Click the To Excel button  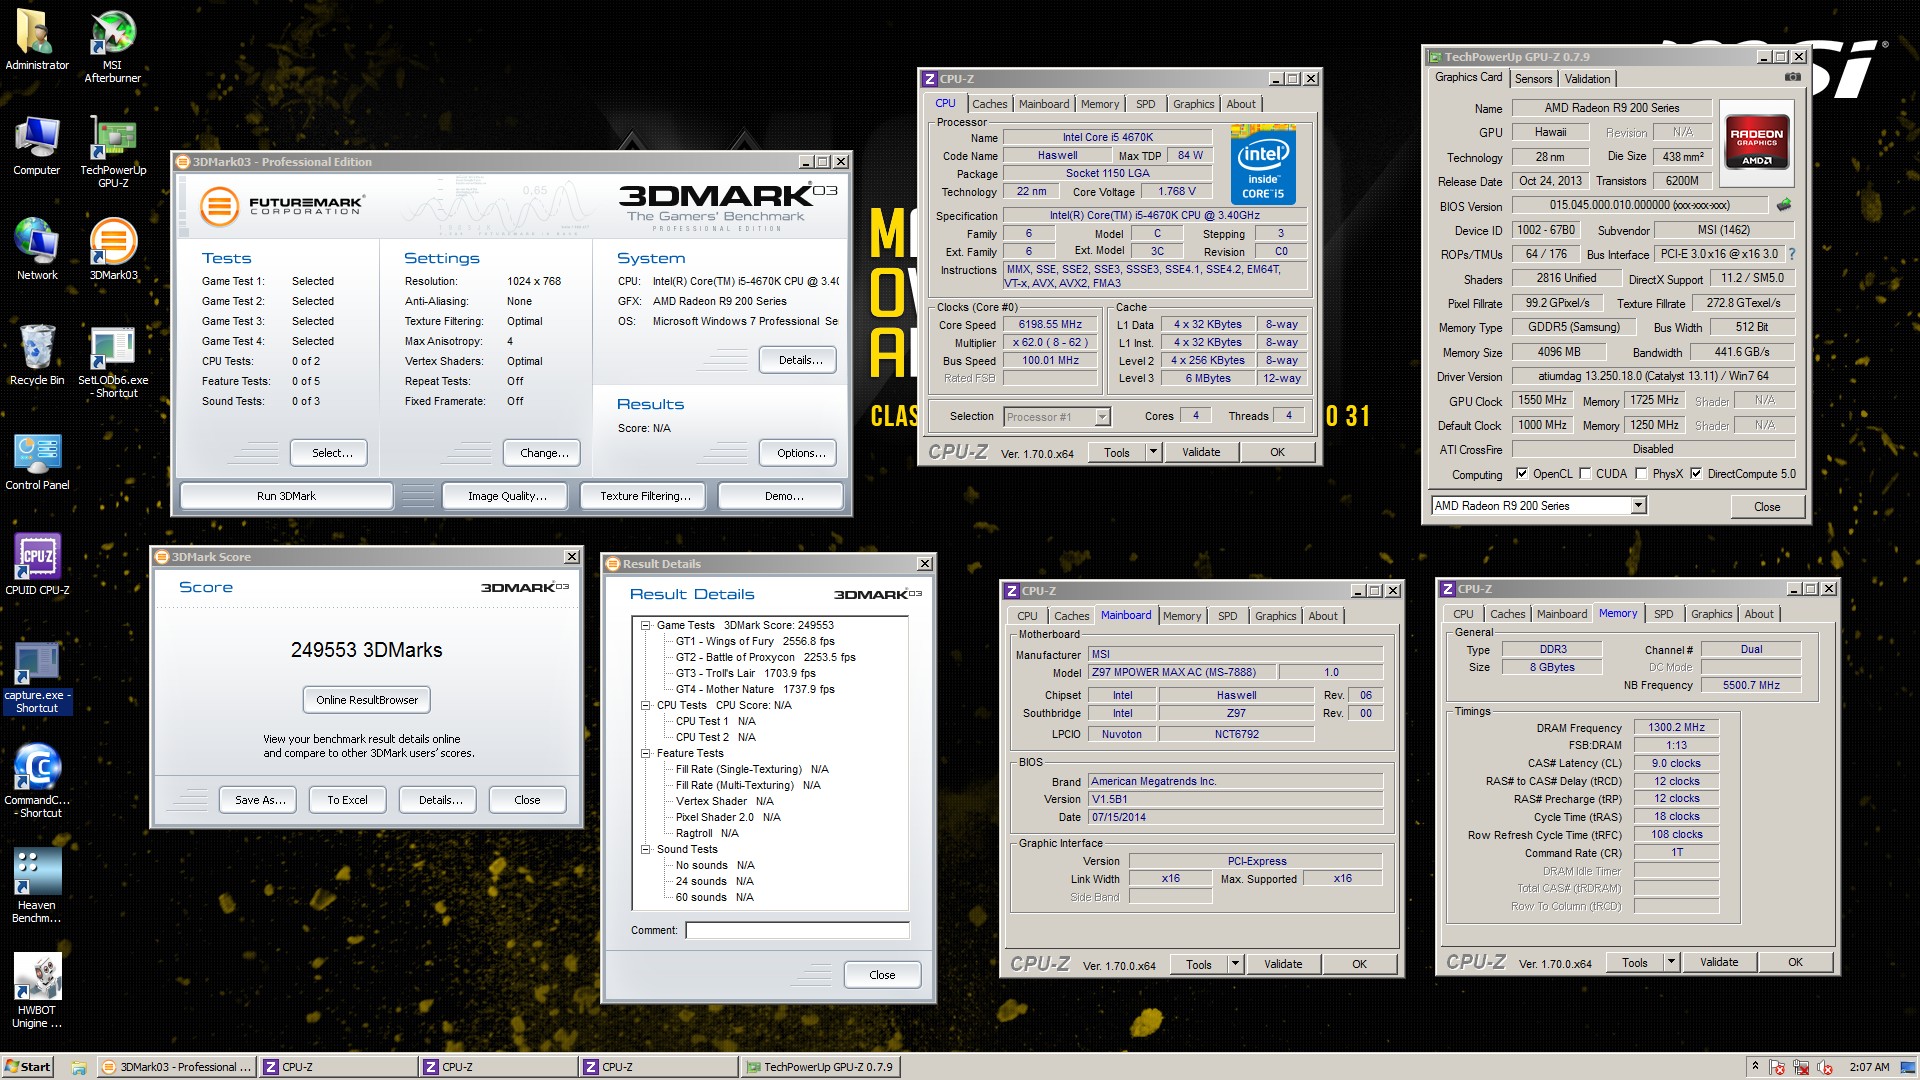pyautogui.click(x=347, y=800)
